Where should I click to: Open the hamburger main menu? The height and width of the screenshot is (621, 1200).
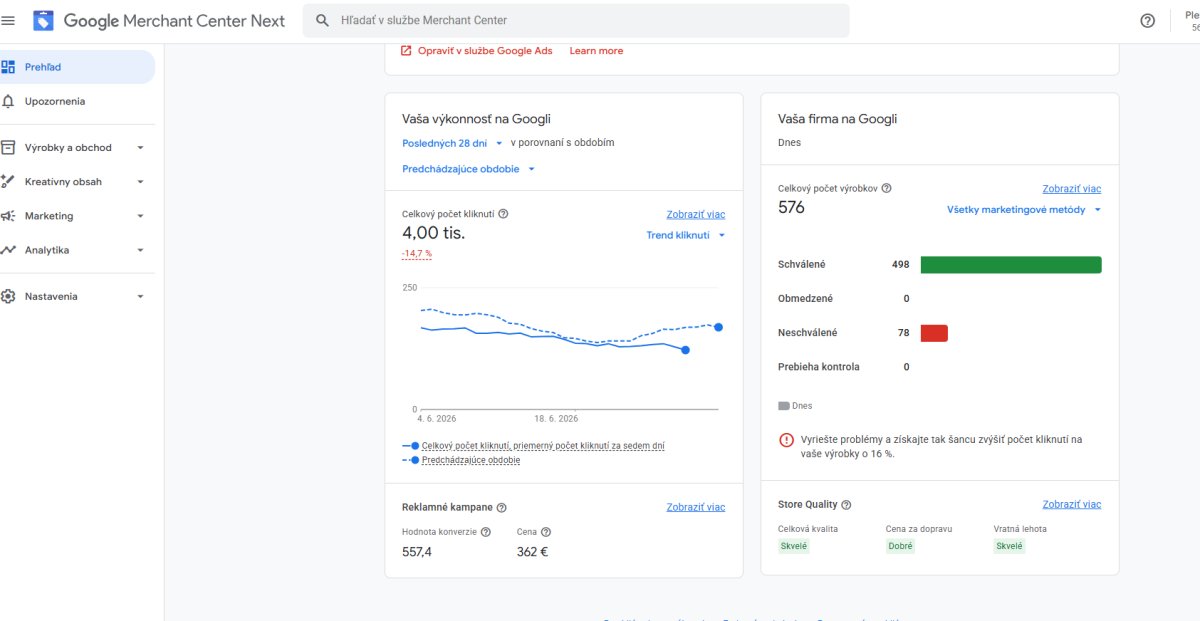[x=8, y=20]
